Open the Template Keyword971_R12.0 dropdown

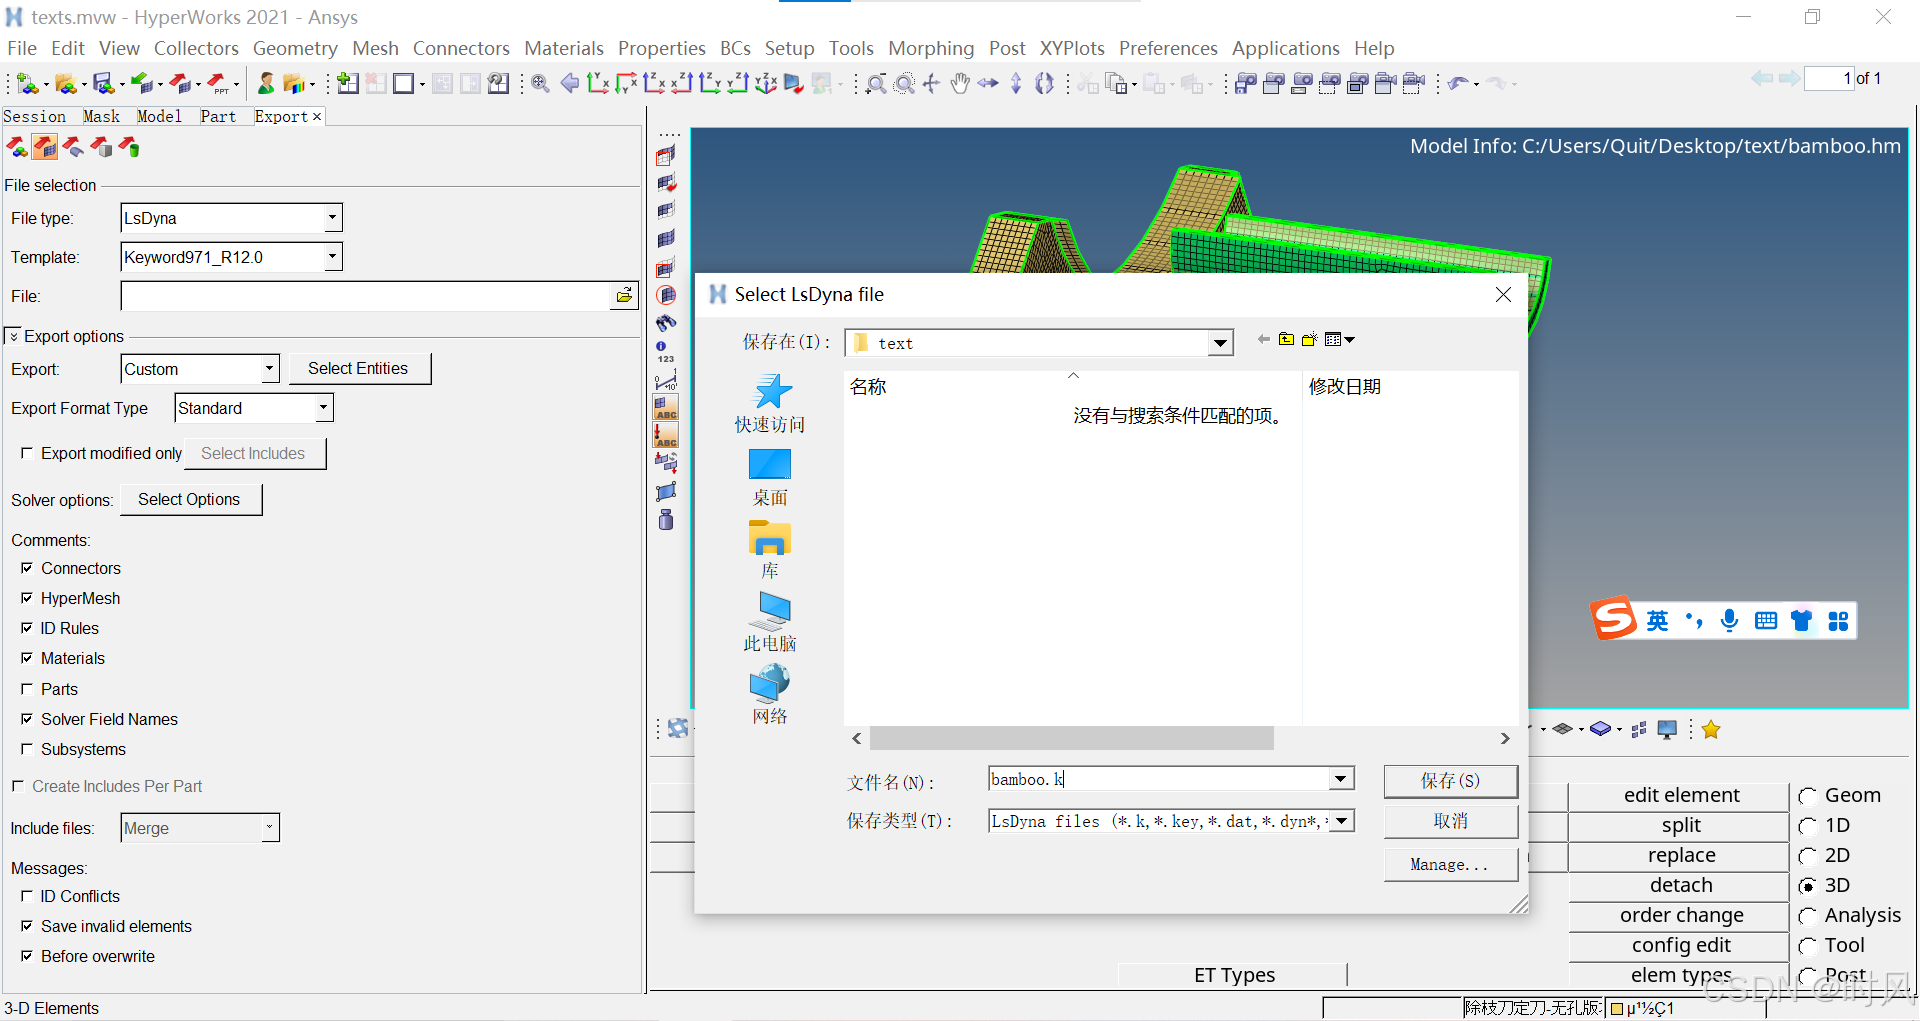(x=332, y=257)
